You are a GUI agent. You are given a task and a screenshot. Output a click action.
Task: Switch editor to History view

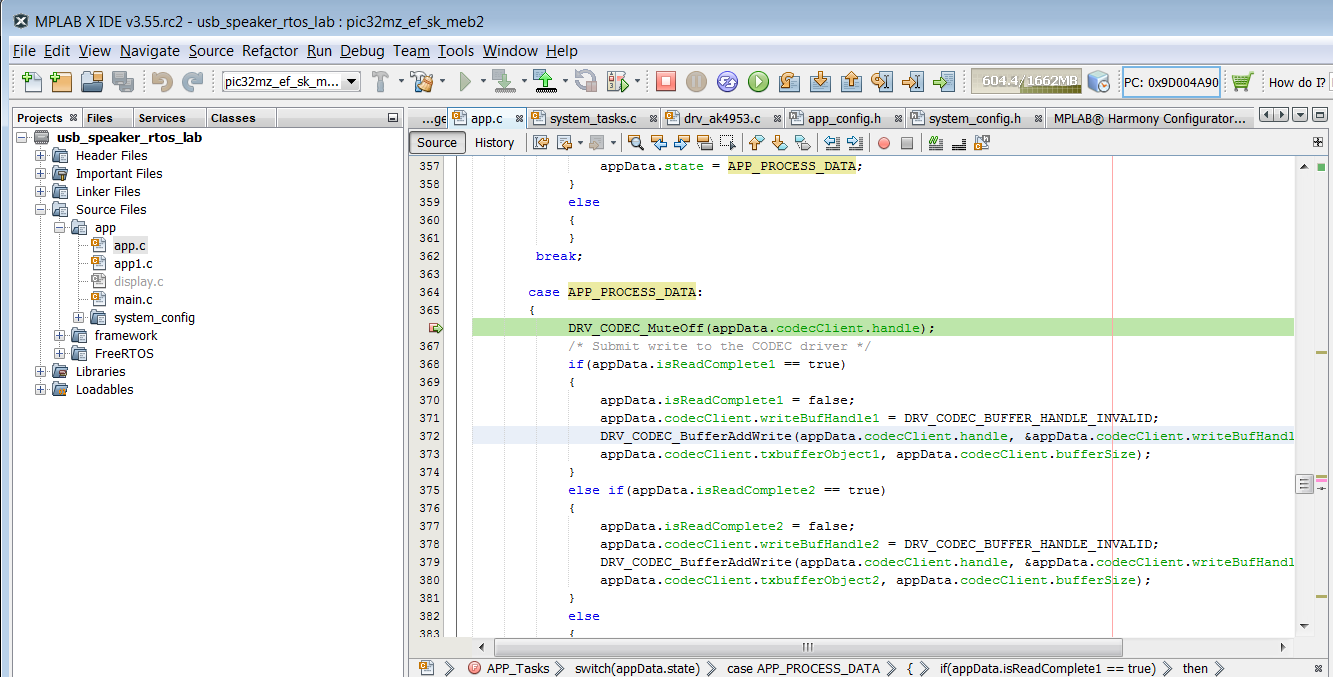494,143
